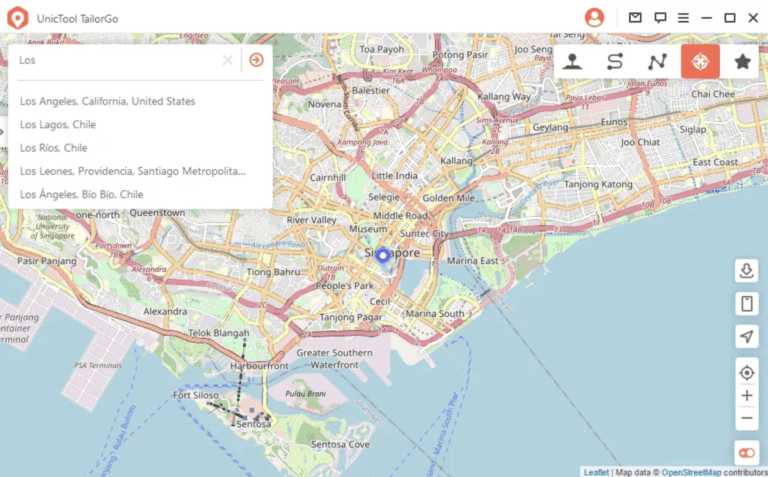Click the Pasir Panjang map label

pyautogui.click(x=47, y=261)
